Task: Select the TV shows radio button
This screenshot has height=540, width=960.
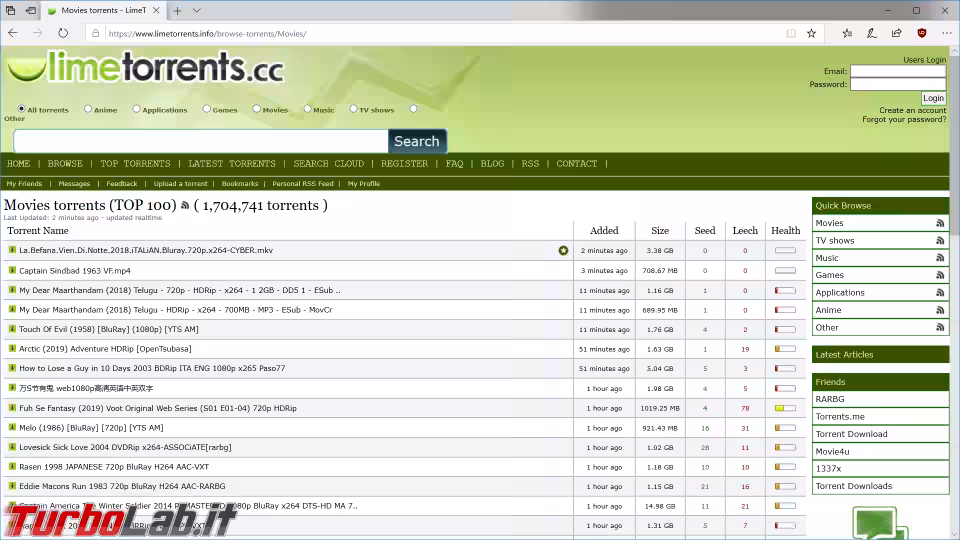Action: 353,108
